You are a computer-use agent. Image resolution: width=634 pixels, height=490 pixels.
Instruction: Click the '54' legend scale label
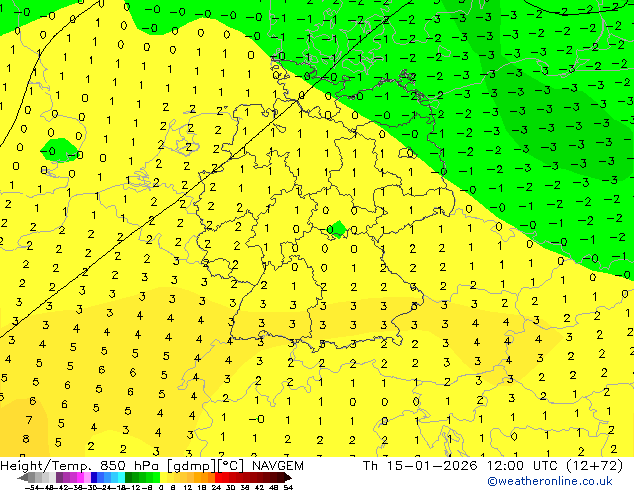point(287,487)
